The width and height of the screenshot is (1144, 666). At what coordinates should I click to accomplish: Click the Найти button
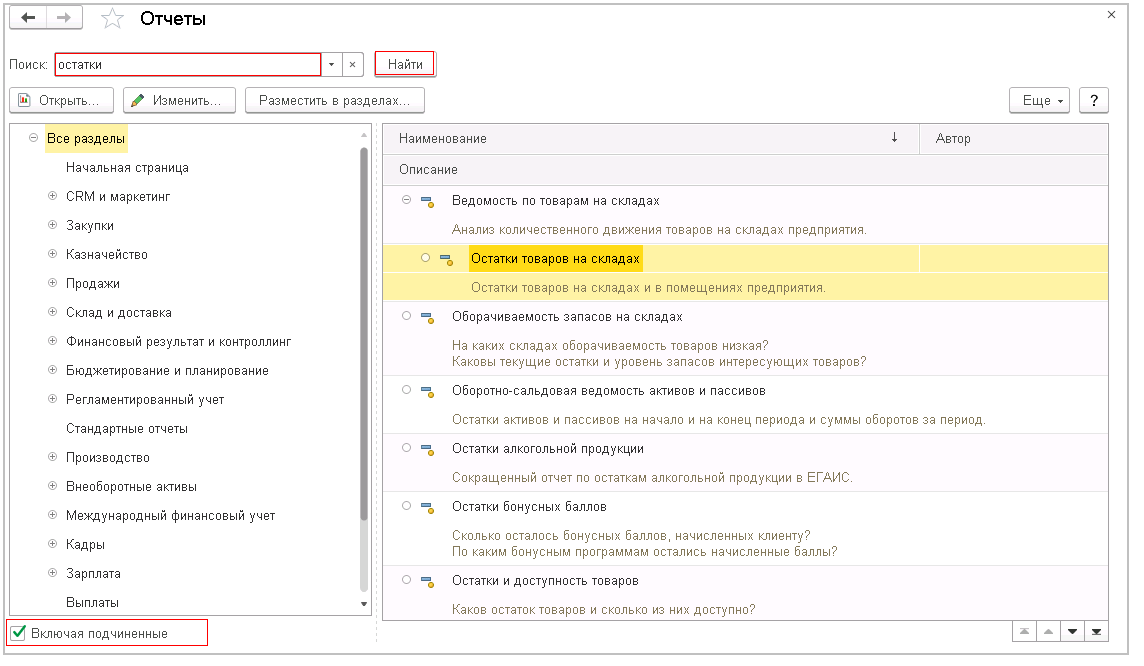405,64
